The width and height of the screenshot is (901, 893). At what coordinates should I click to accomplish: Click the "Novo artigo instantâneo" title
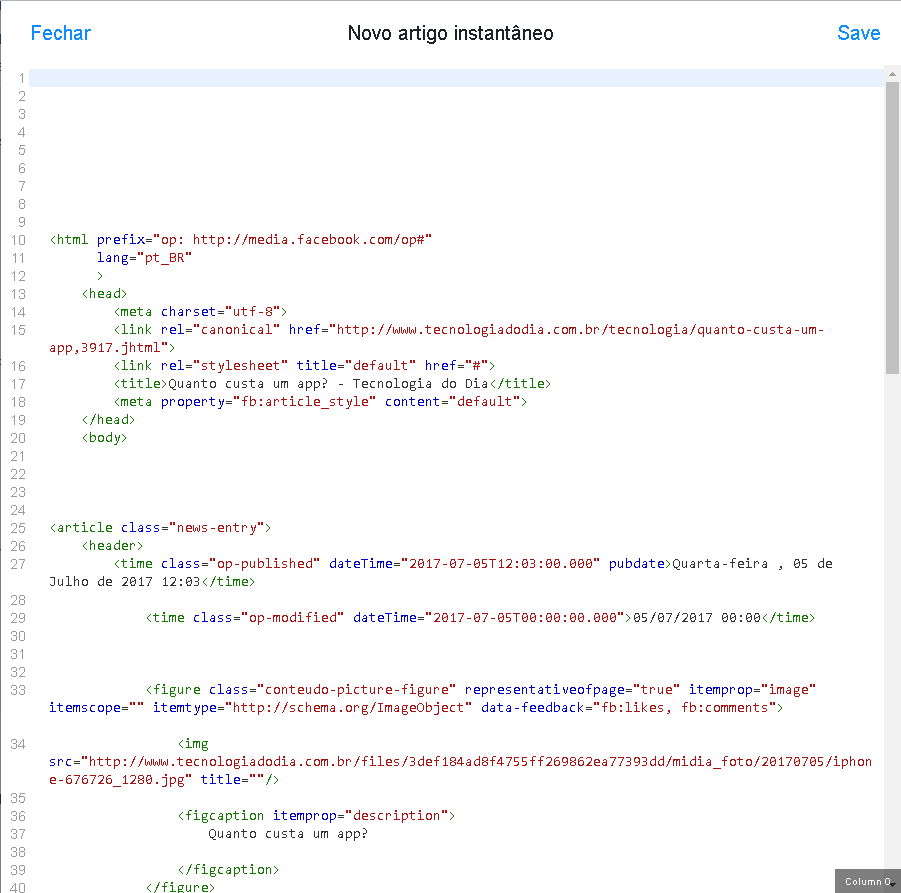[x=450, y=33]
